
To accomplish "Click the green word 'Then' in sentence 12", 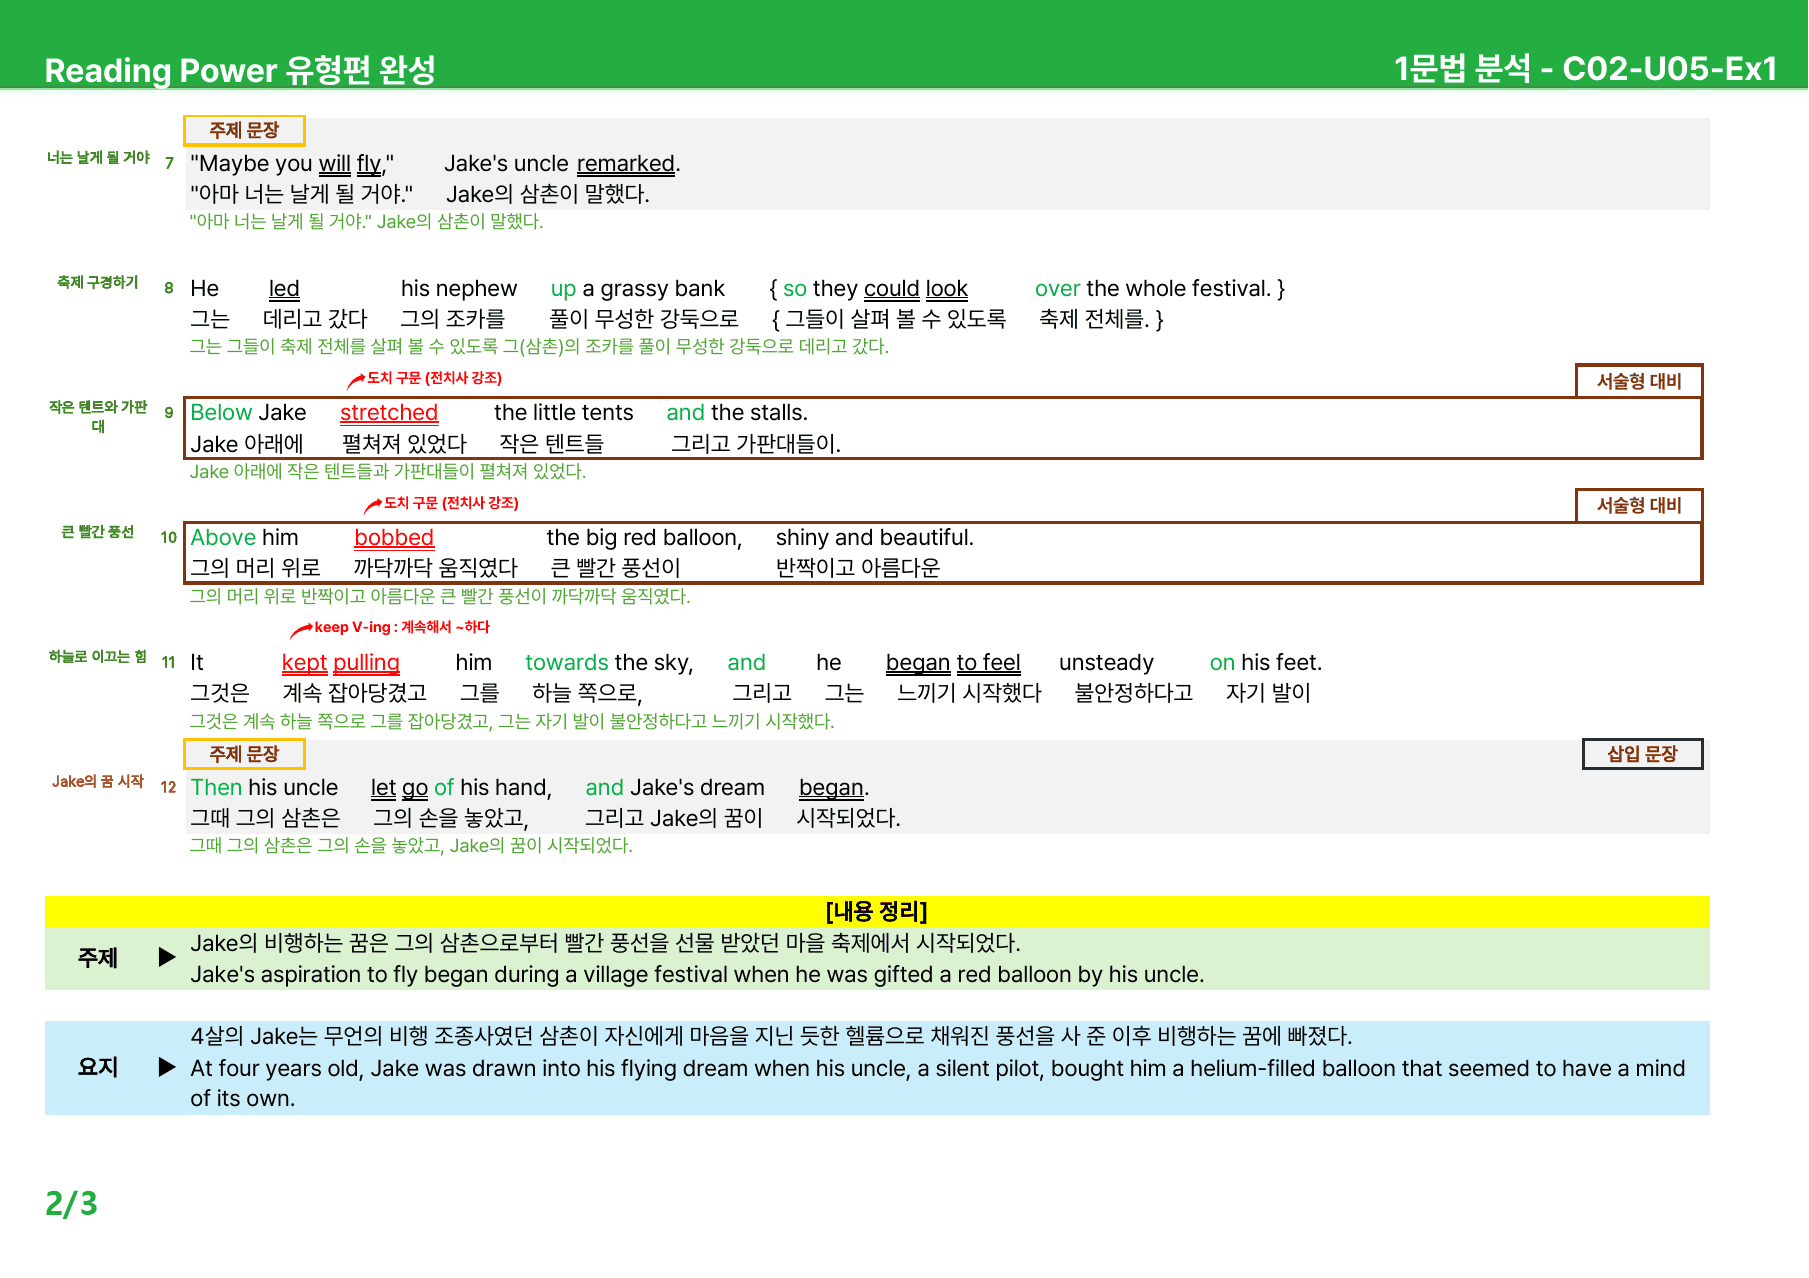I will (216, 788).
